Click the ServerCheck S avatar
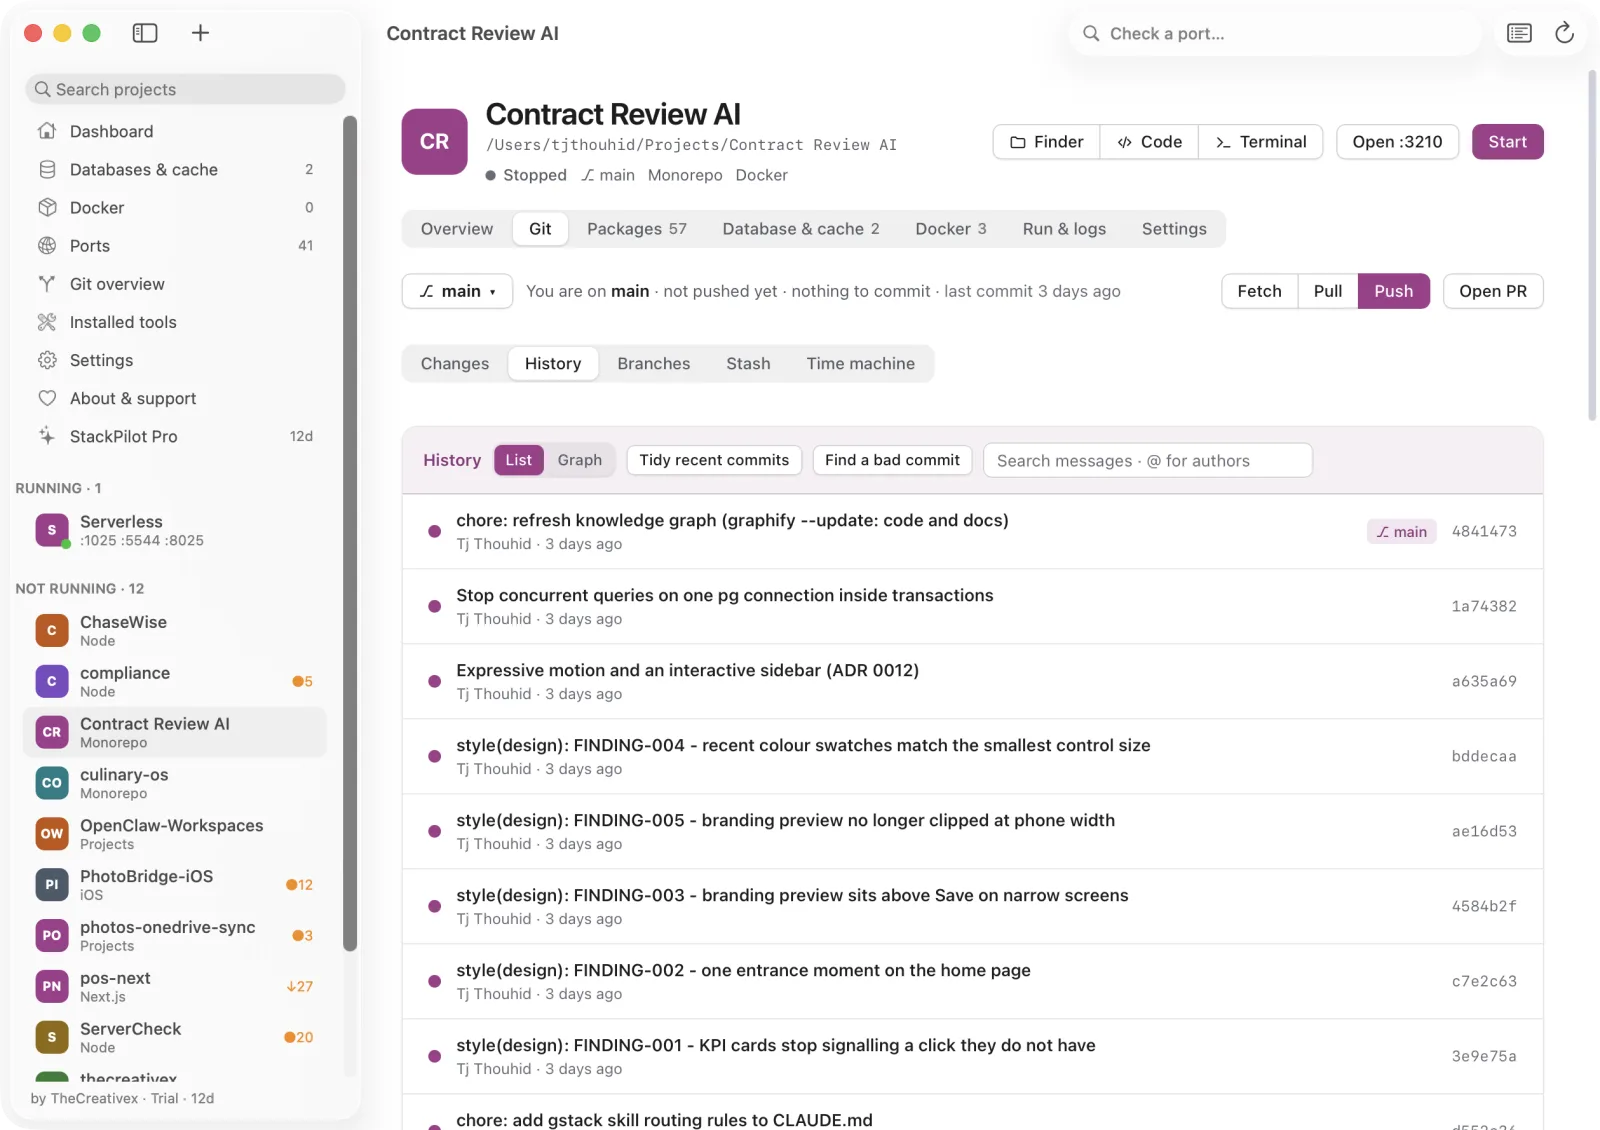This screenshot has height=1130, width=1600. click(52, 1037)
